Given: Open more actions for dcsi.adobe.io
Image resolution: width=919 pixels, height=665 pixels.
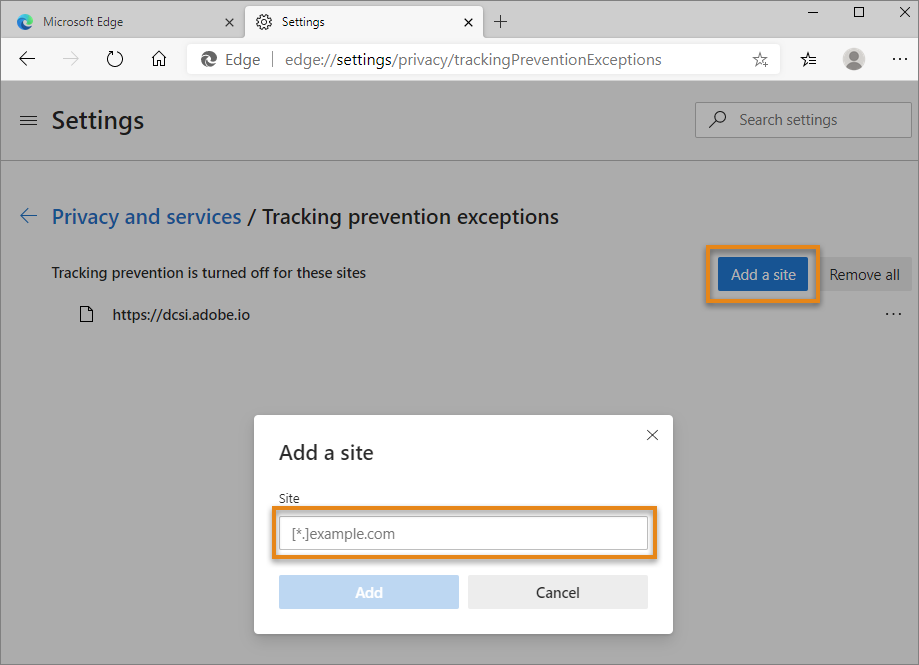Looking at the screenshot, I should point(893,314).
